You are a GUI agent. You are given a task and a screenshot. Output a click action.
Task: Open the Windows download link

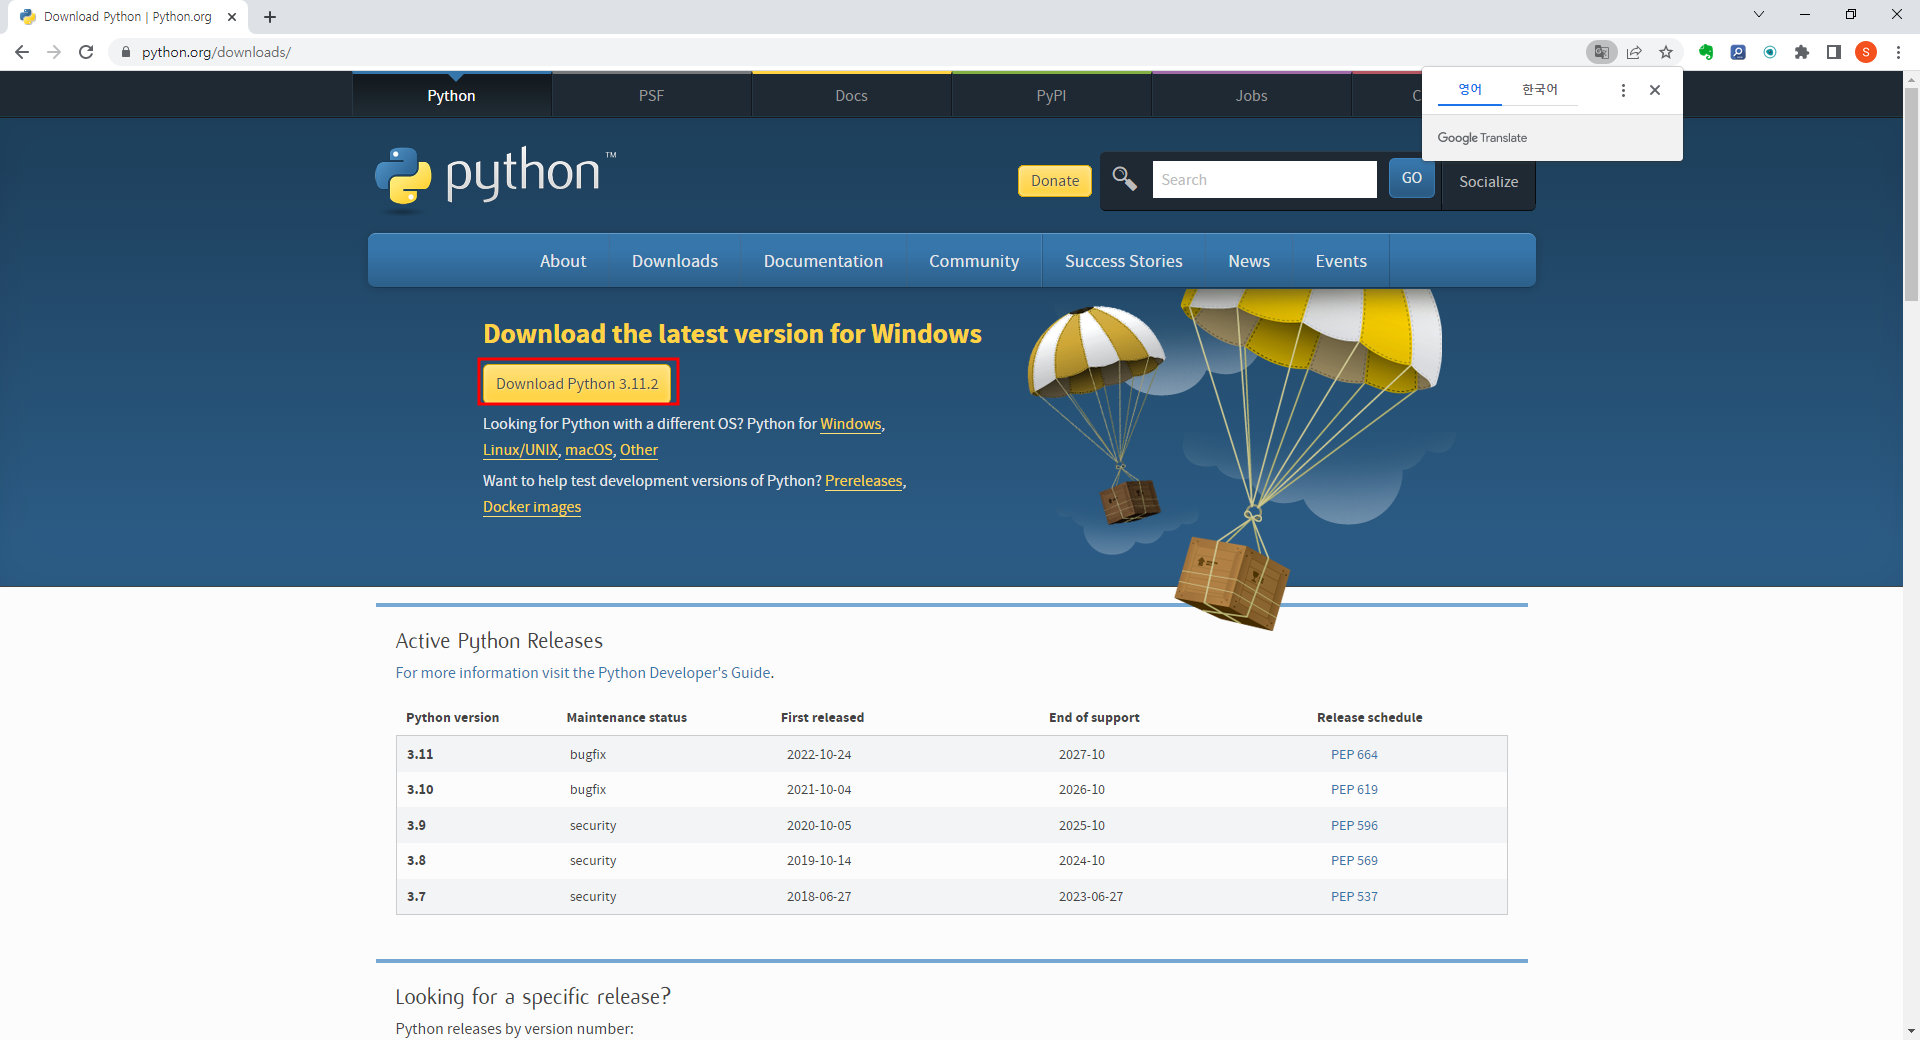[851, 424]
